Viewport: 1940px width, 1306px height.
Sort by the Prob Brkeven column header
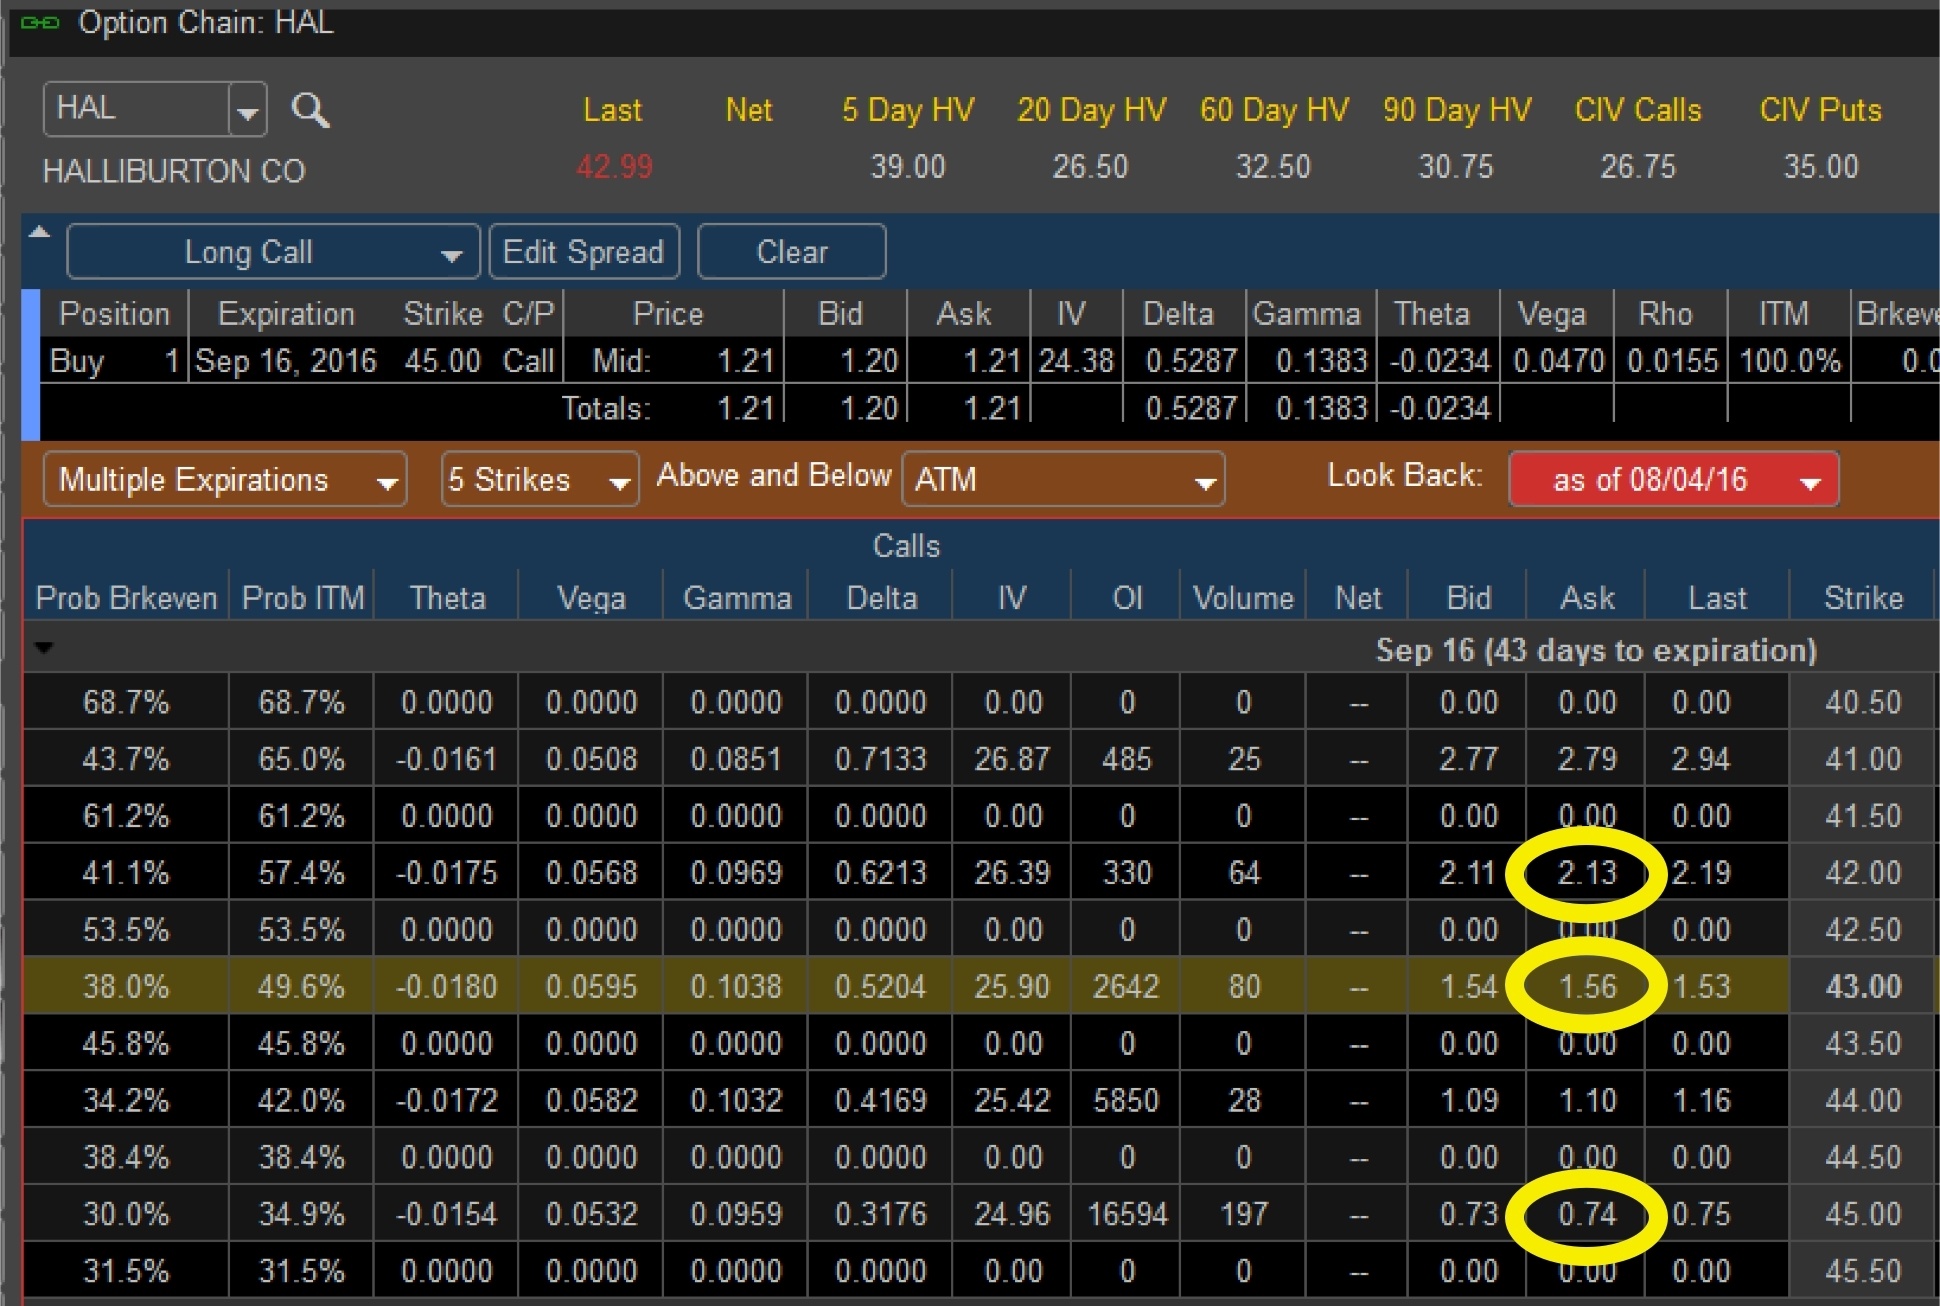[x=127, y=598]
